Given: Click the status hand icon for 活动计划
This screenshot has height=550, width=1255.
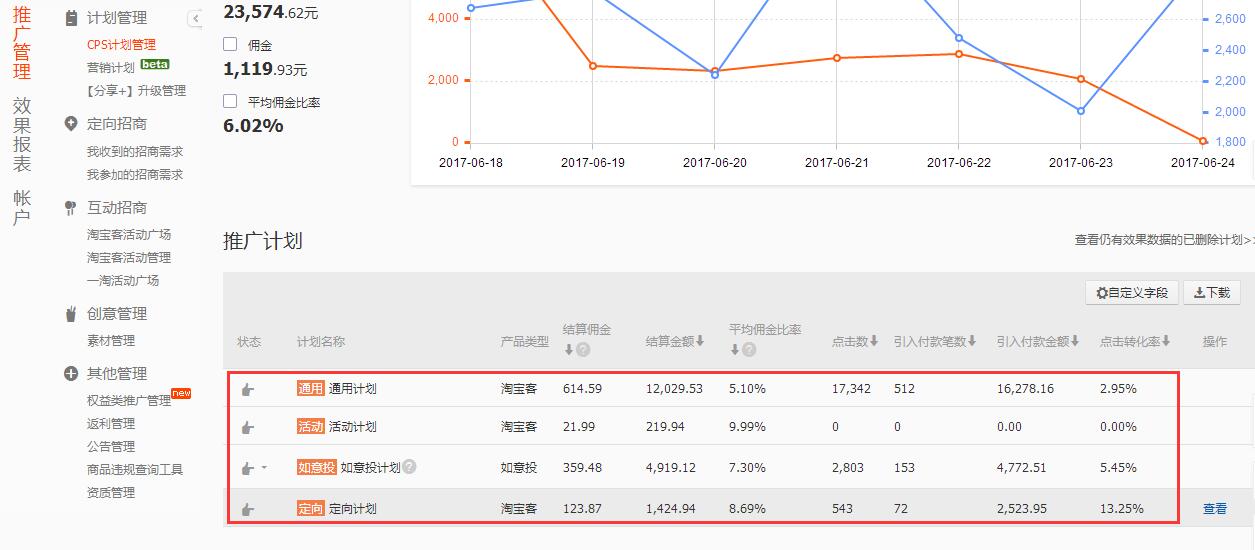Looking at the screenshot, I should click(x=247, y=427).
